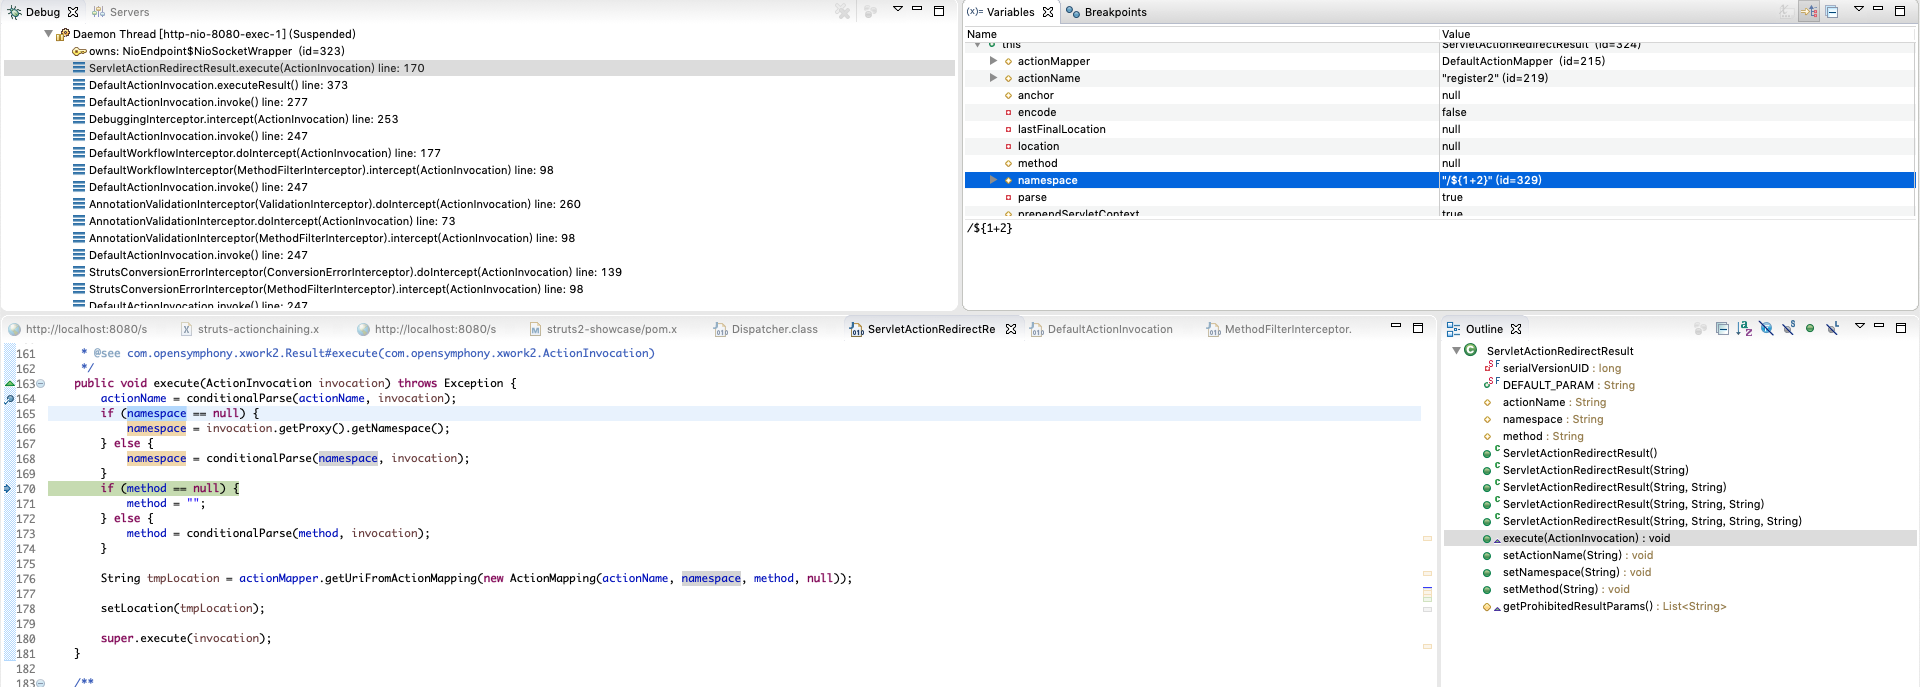Toggle Hide Fields in Outline toolbar
The image size is (1920, 687).
1766,328
